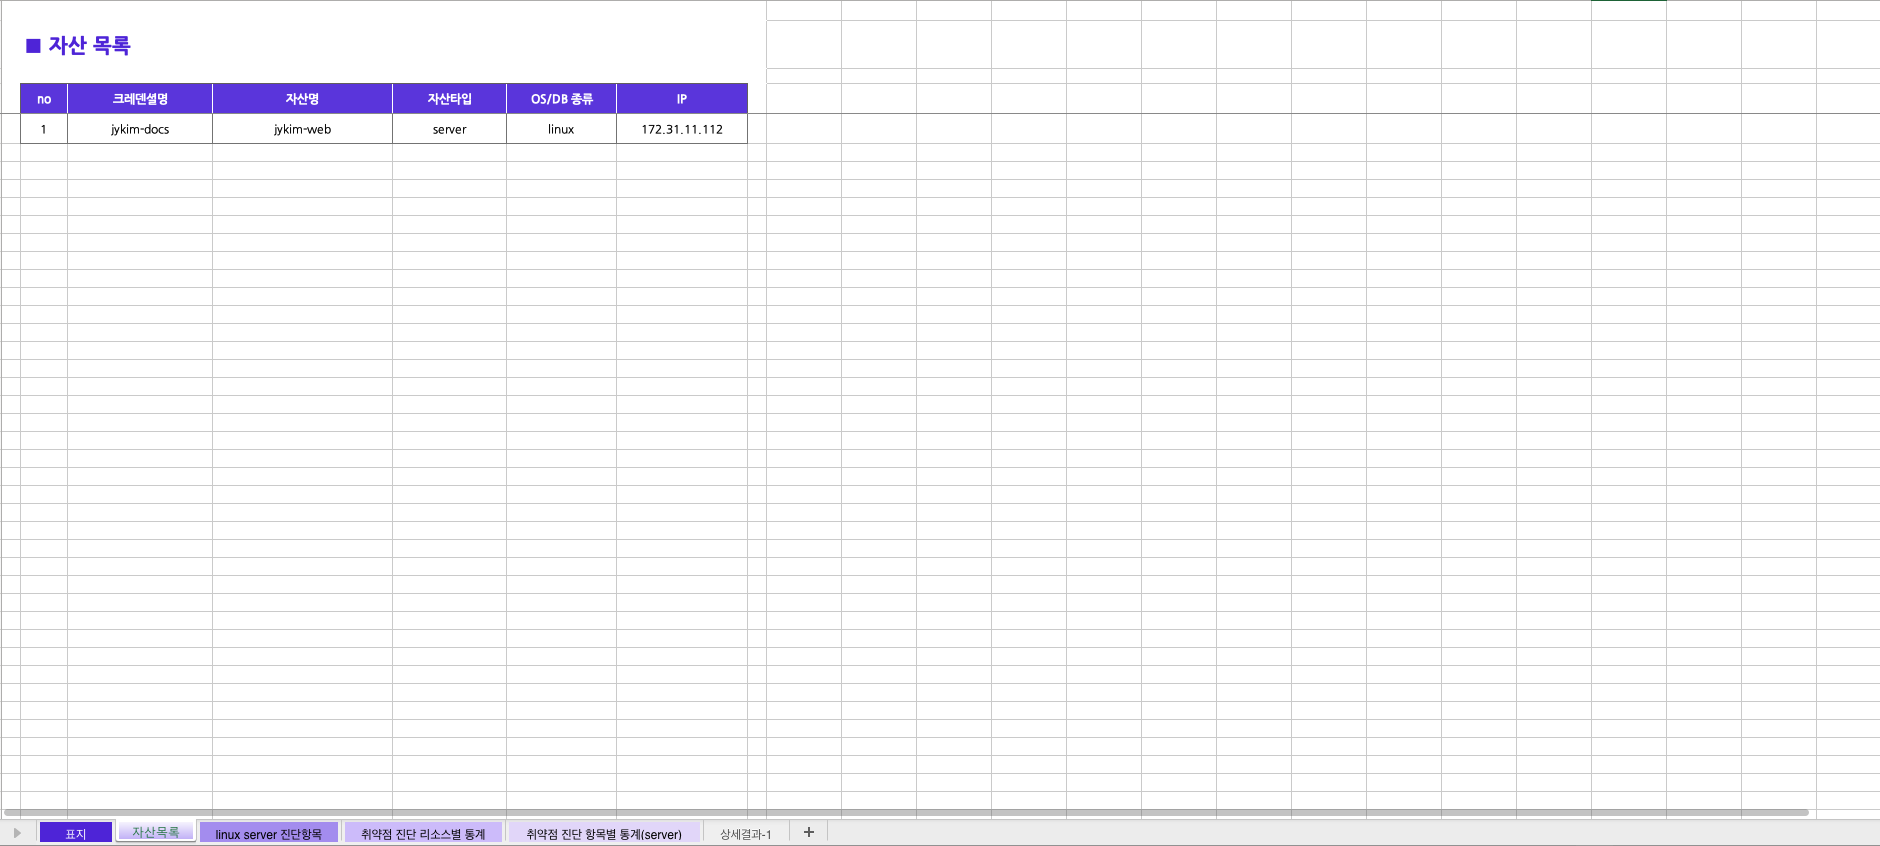Image resolution: width=1880 pixels, height=846 pixels.
Task: Click the jykim-web asset name cell
Action: [x=302, y=129]
